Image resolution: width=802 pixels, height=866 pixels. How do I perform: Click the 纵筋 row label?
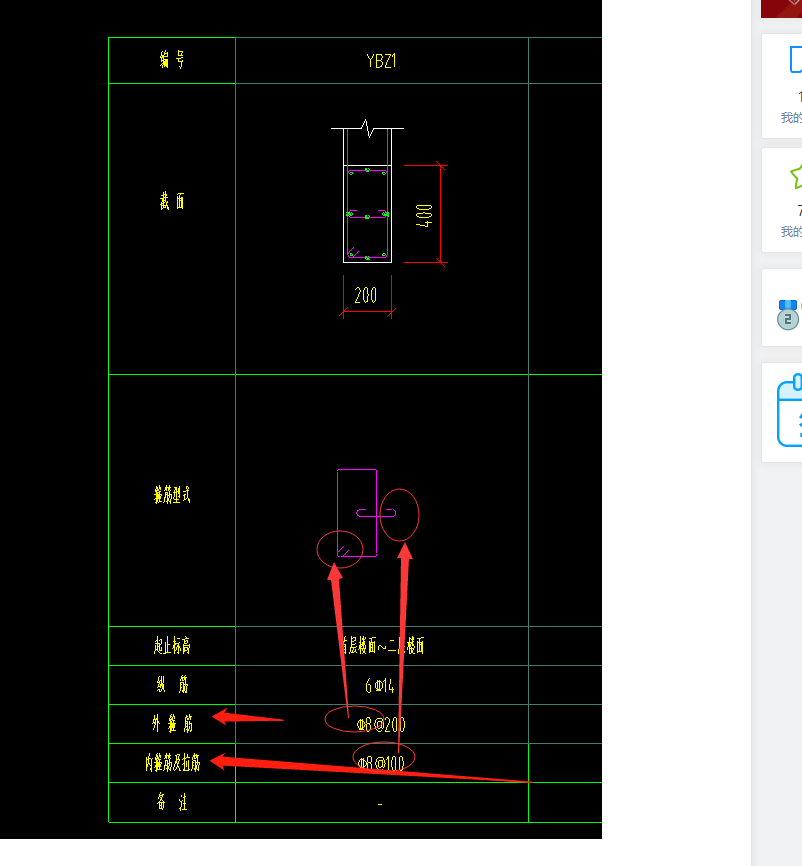172,685
